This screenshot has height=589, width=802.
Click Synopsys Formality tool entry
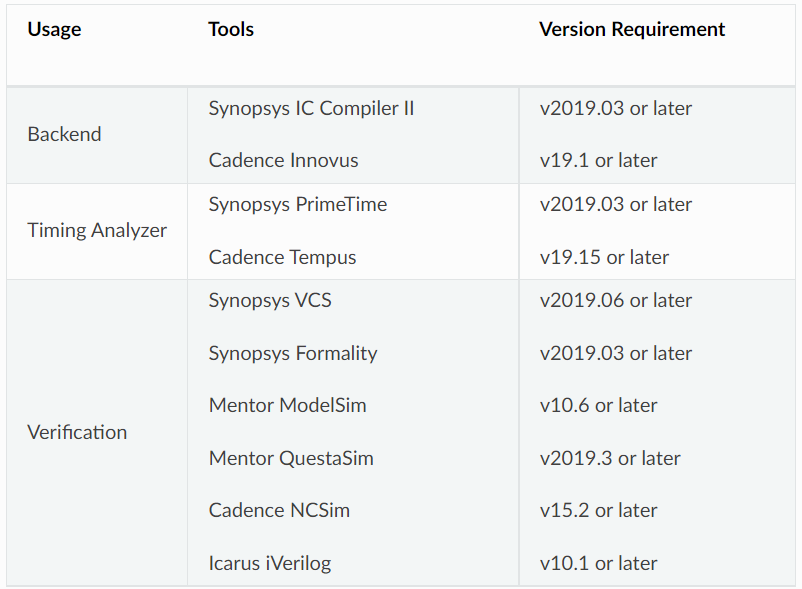(x=293, y=353)
